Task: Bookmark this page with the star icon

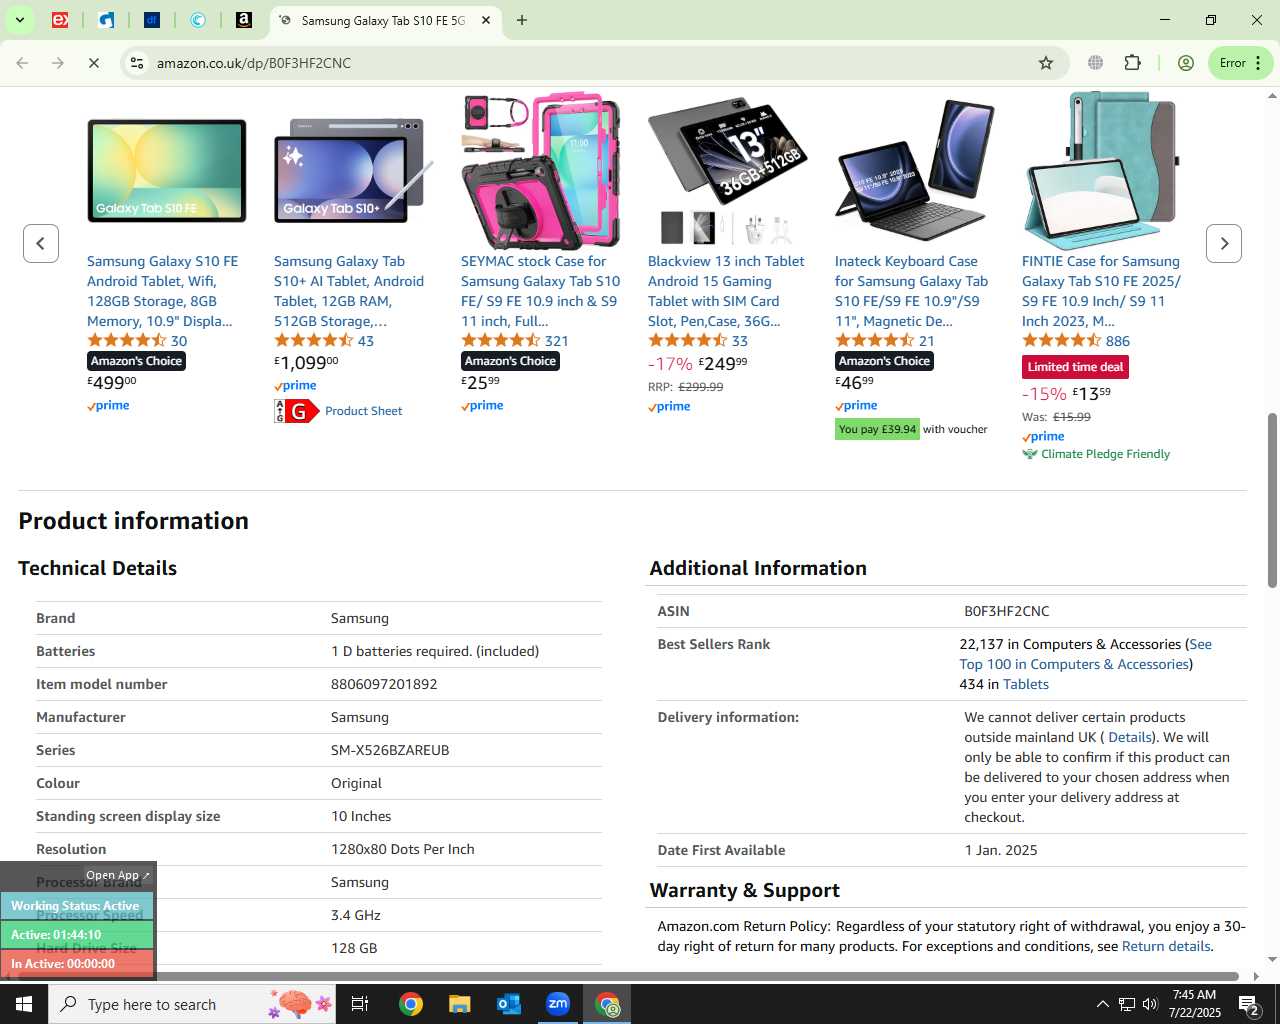Action: [x=1046, y=63]
